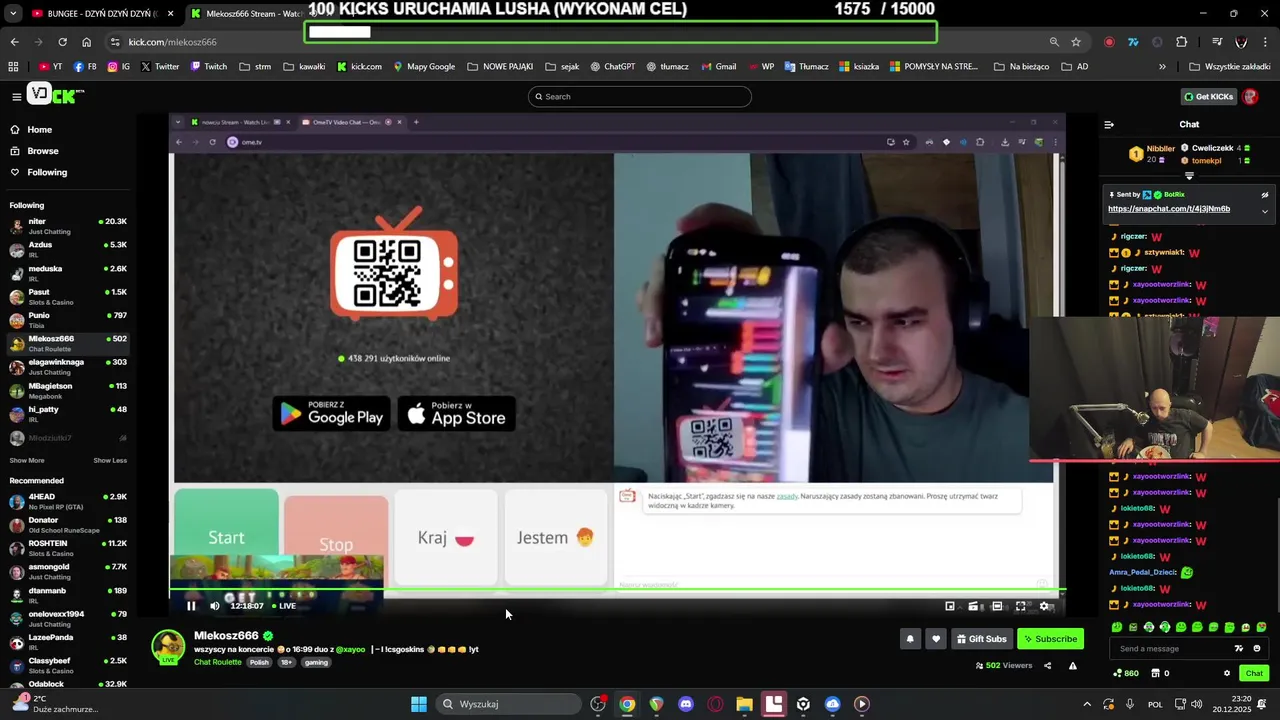1280x720 pixels.
Task: Open stream player settings gear
Action: tap(1045, 606)
